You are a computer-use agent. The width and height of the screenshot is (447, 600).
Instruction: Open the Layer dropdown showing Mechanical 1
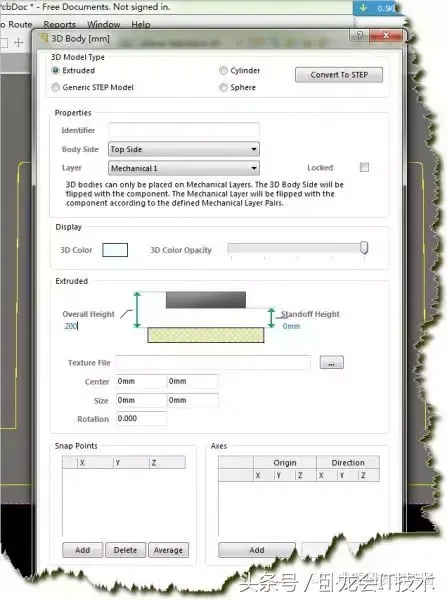pos(184,168)
